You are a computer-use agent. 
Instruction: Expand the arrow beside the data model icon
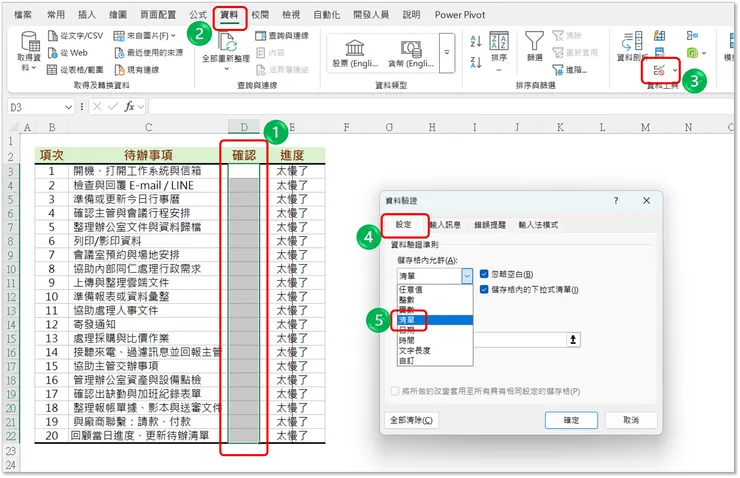[704, 53]
